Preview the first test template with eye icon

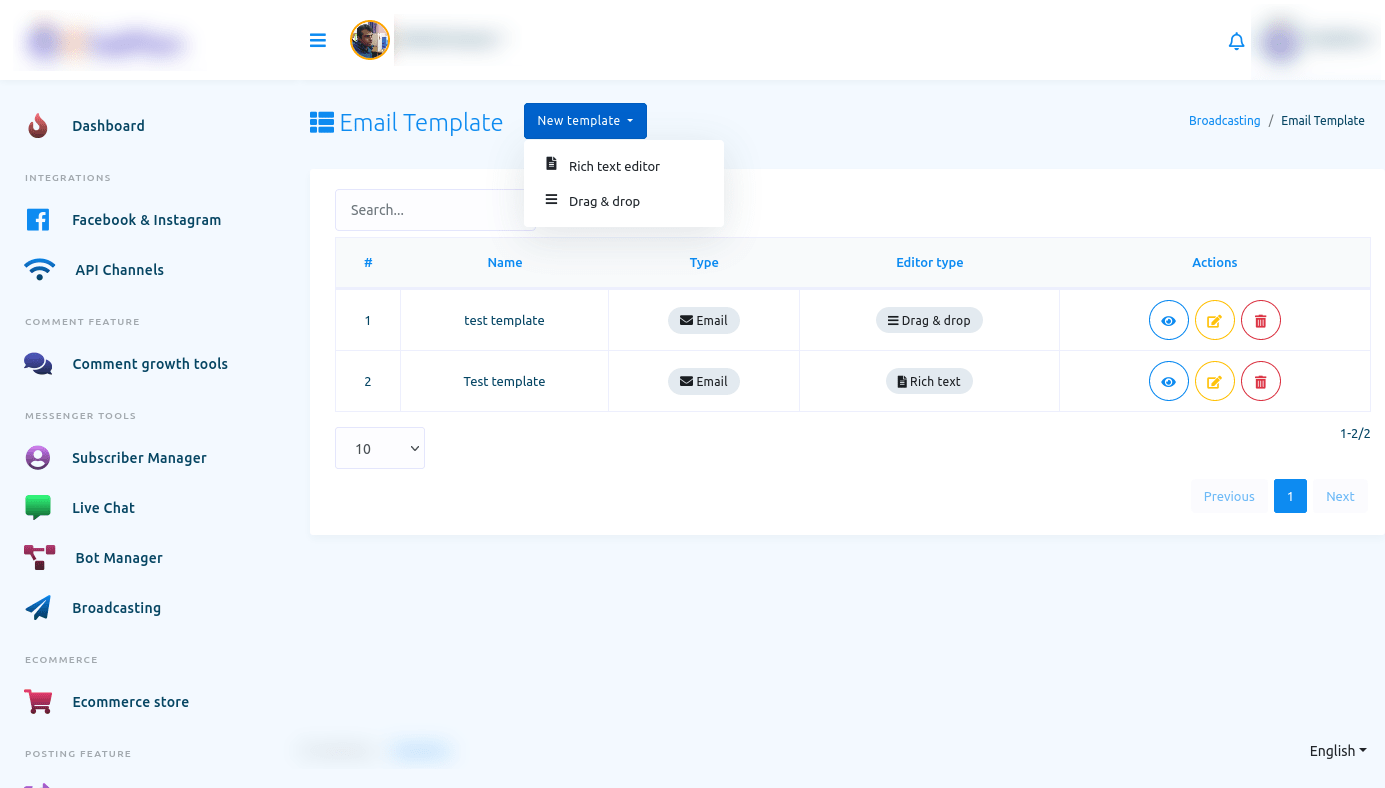point(1168,321)
